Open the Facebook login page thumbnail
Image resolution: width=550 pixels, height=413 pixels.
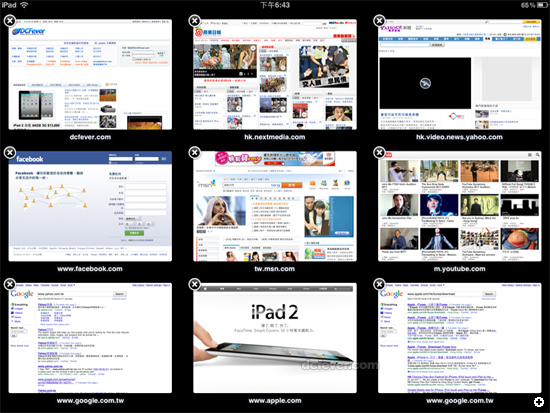click(90, 206)
